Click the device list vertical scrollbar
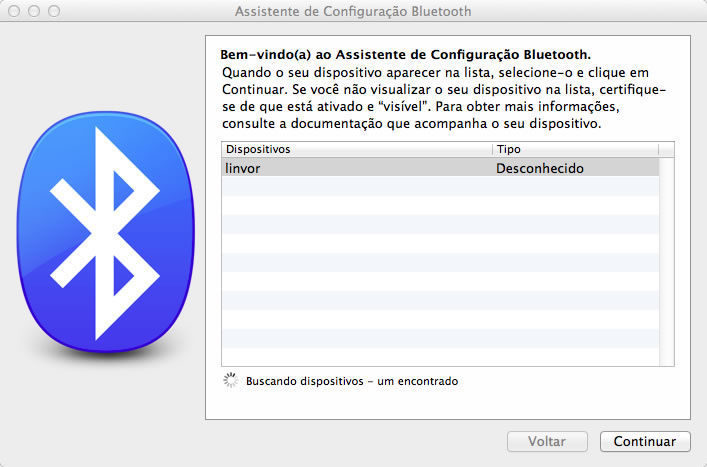707x467 pixels. click(x=666, y=261)
